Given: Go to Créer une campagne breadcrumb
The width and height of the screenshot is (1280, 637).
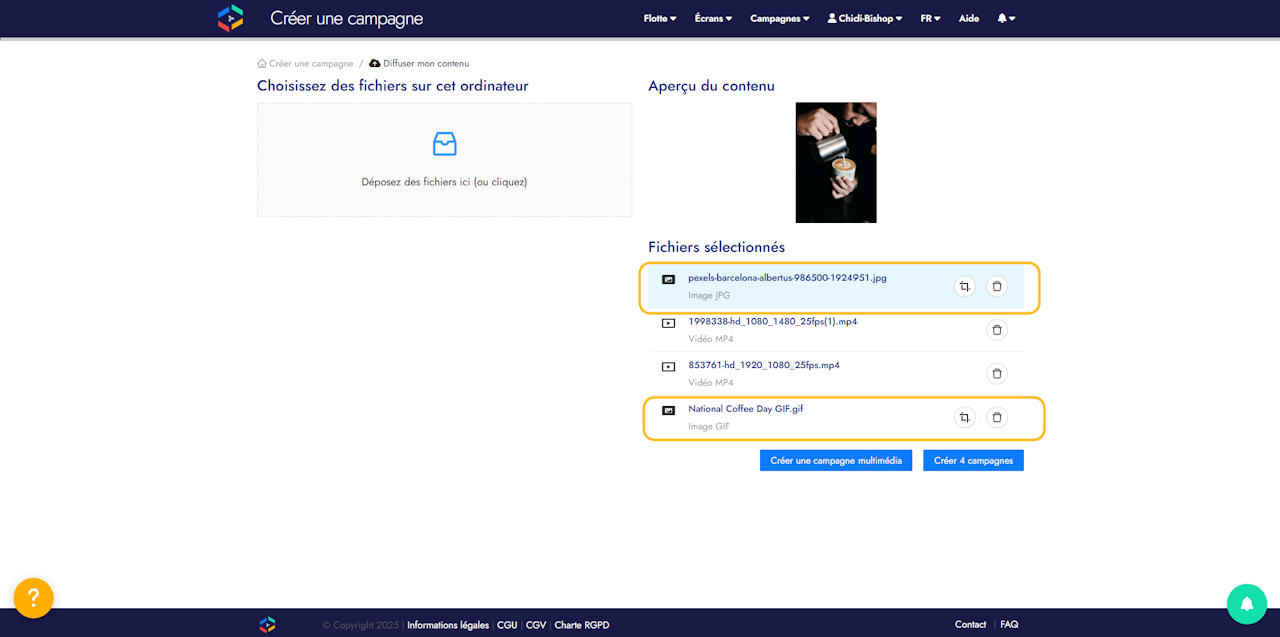Looking at the screenshot, I should pos(310,63).
